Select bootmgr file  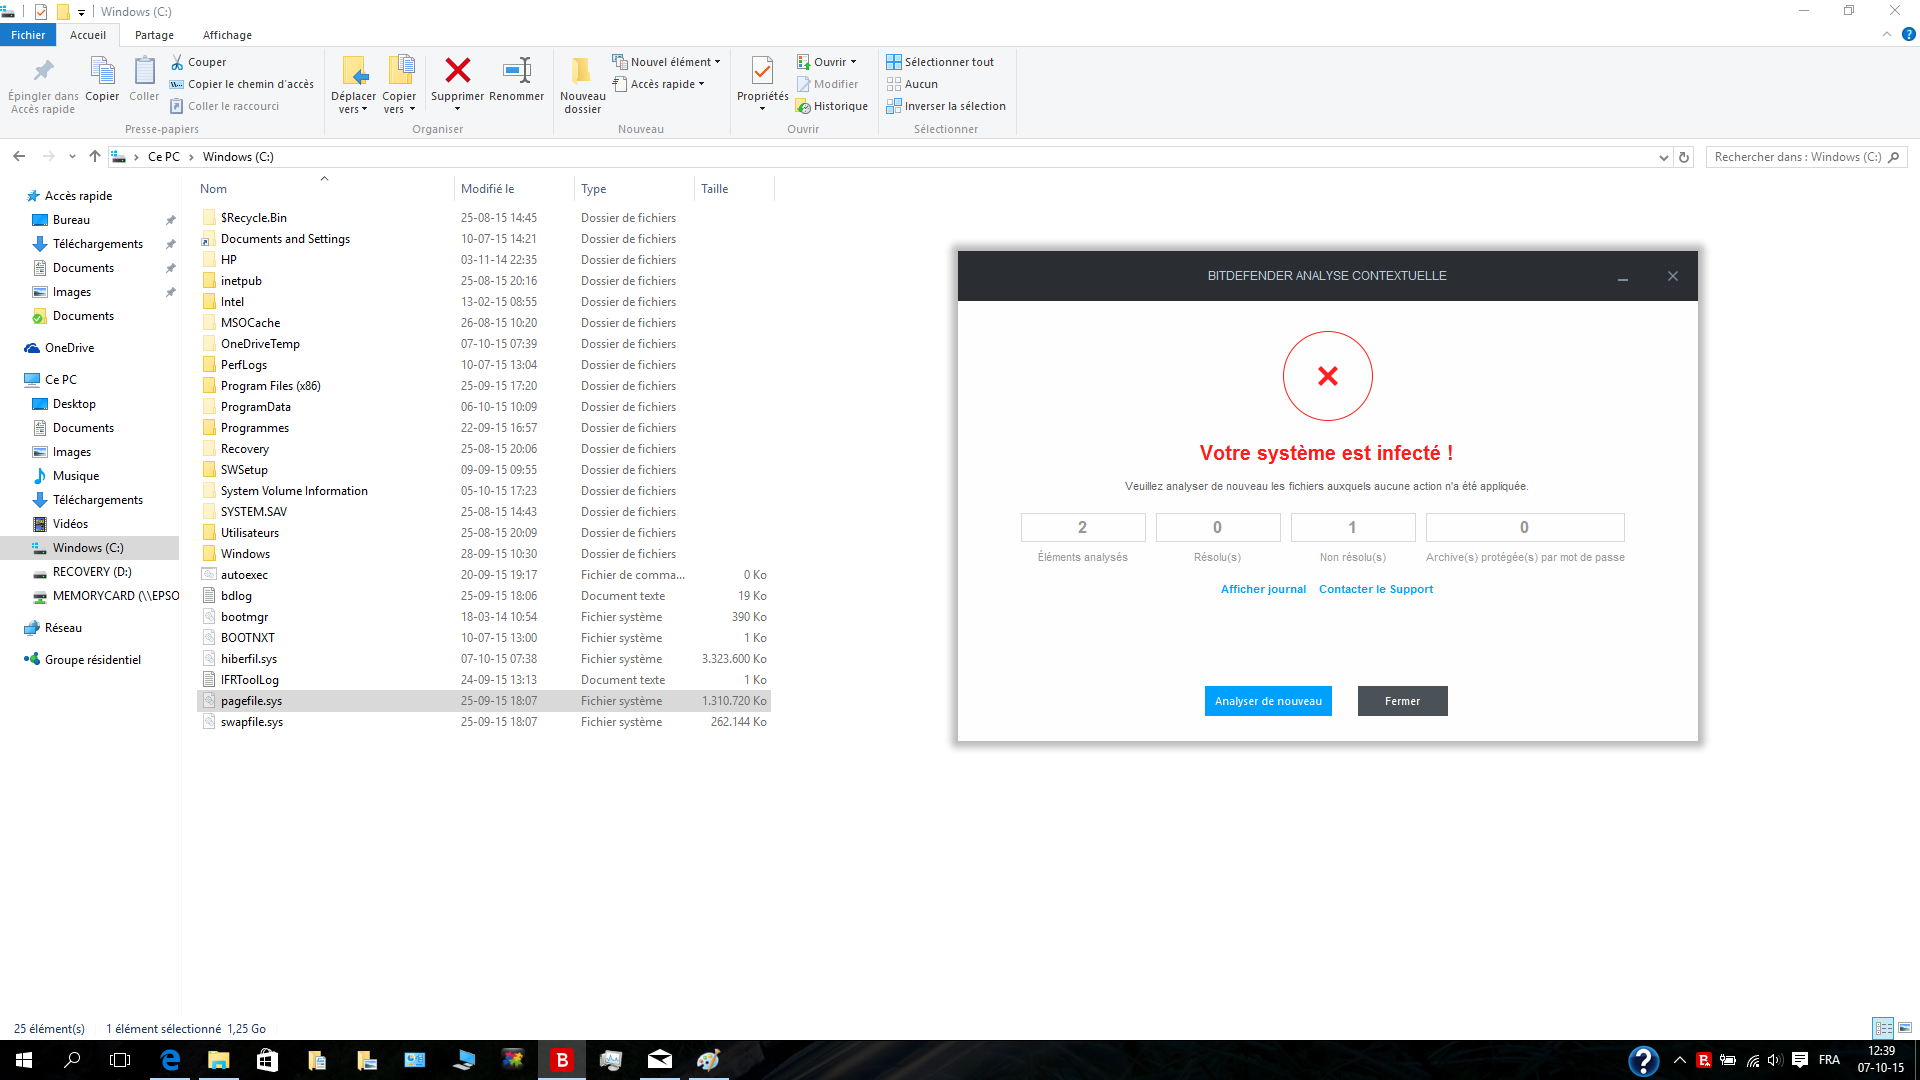(x=244, y=617)
